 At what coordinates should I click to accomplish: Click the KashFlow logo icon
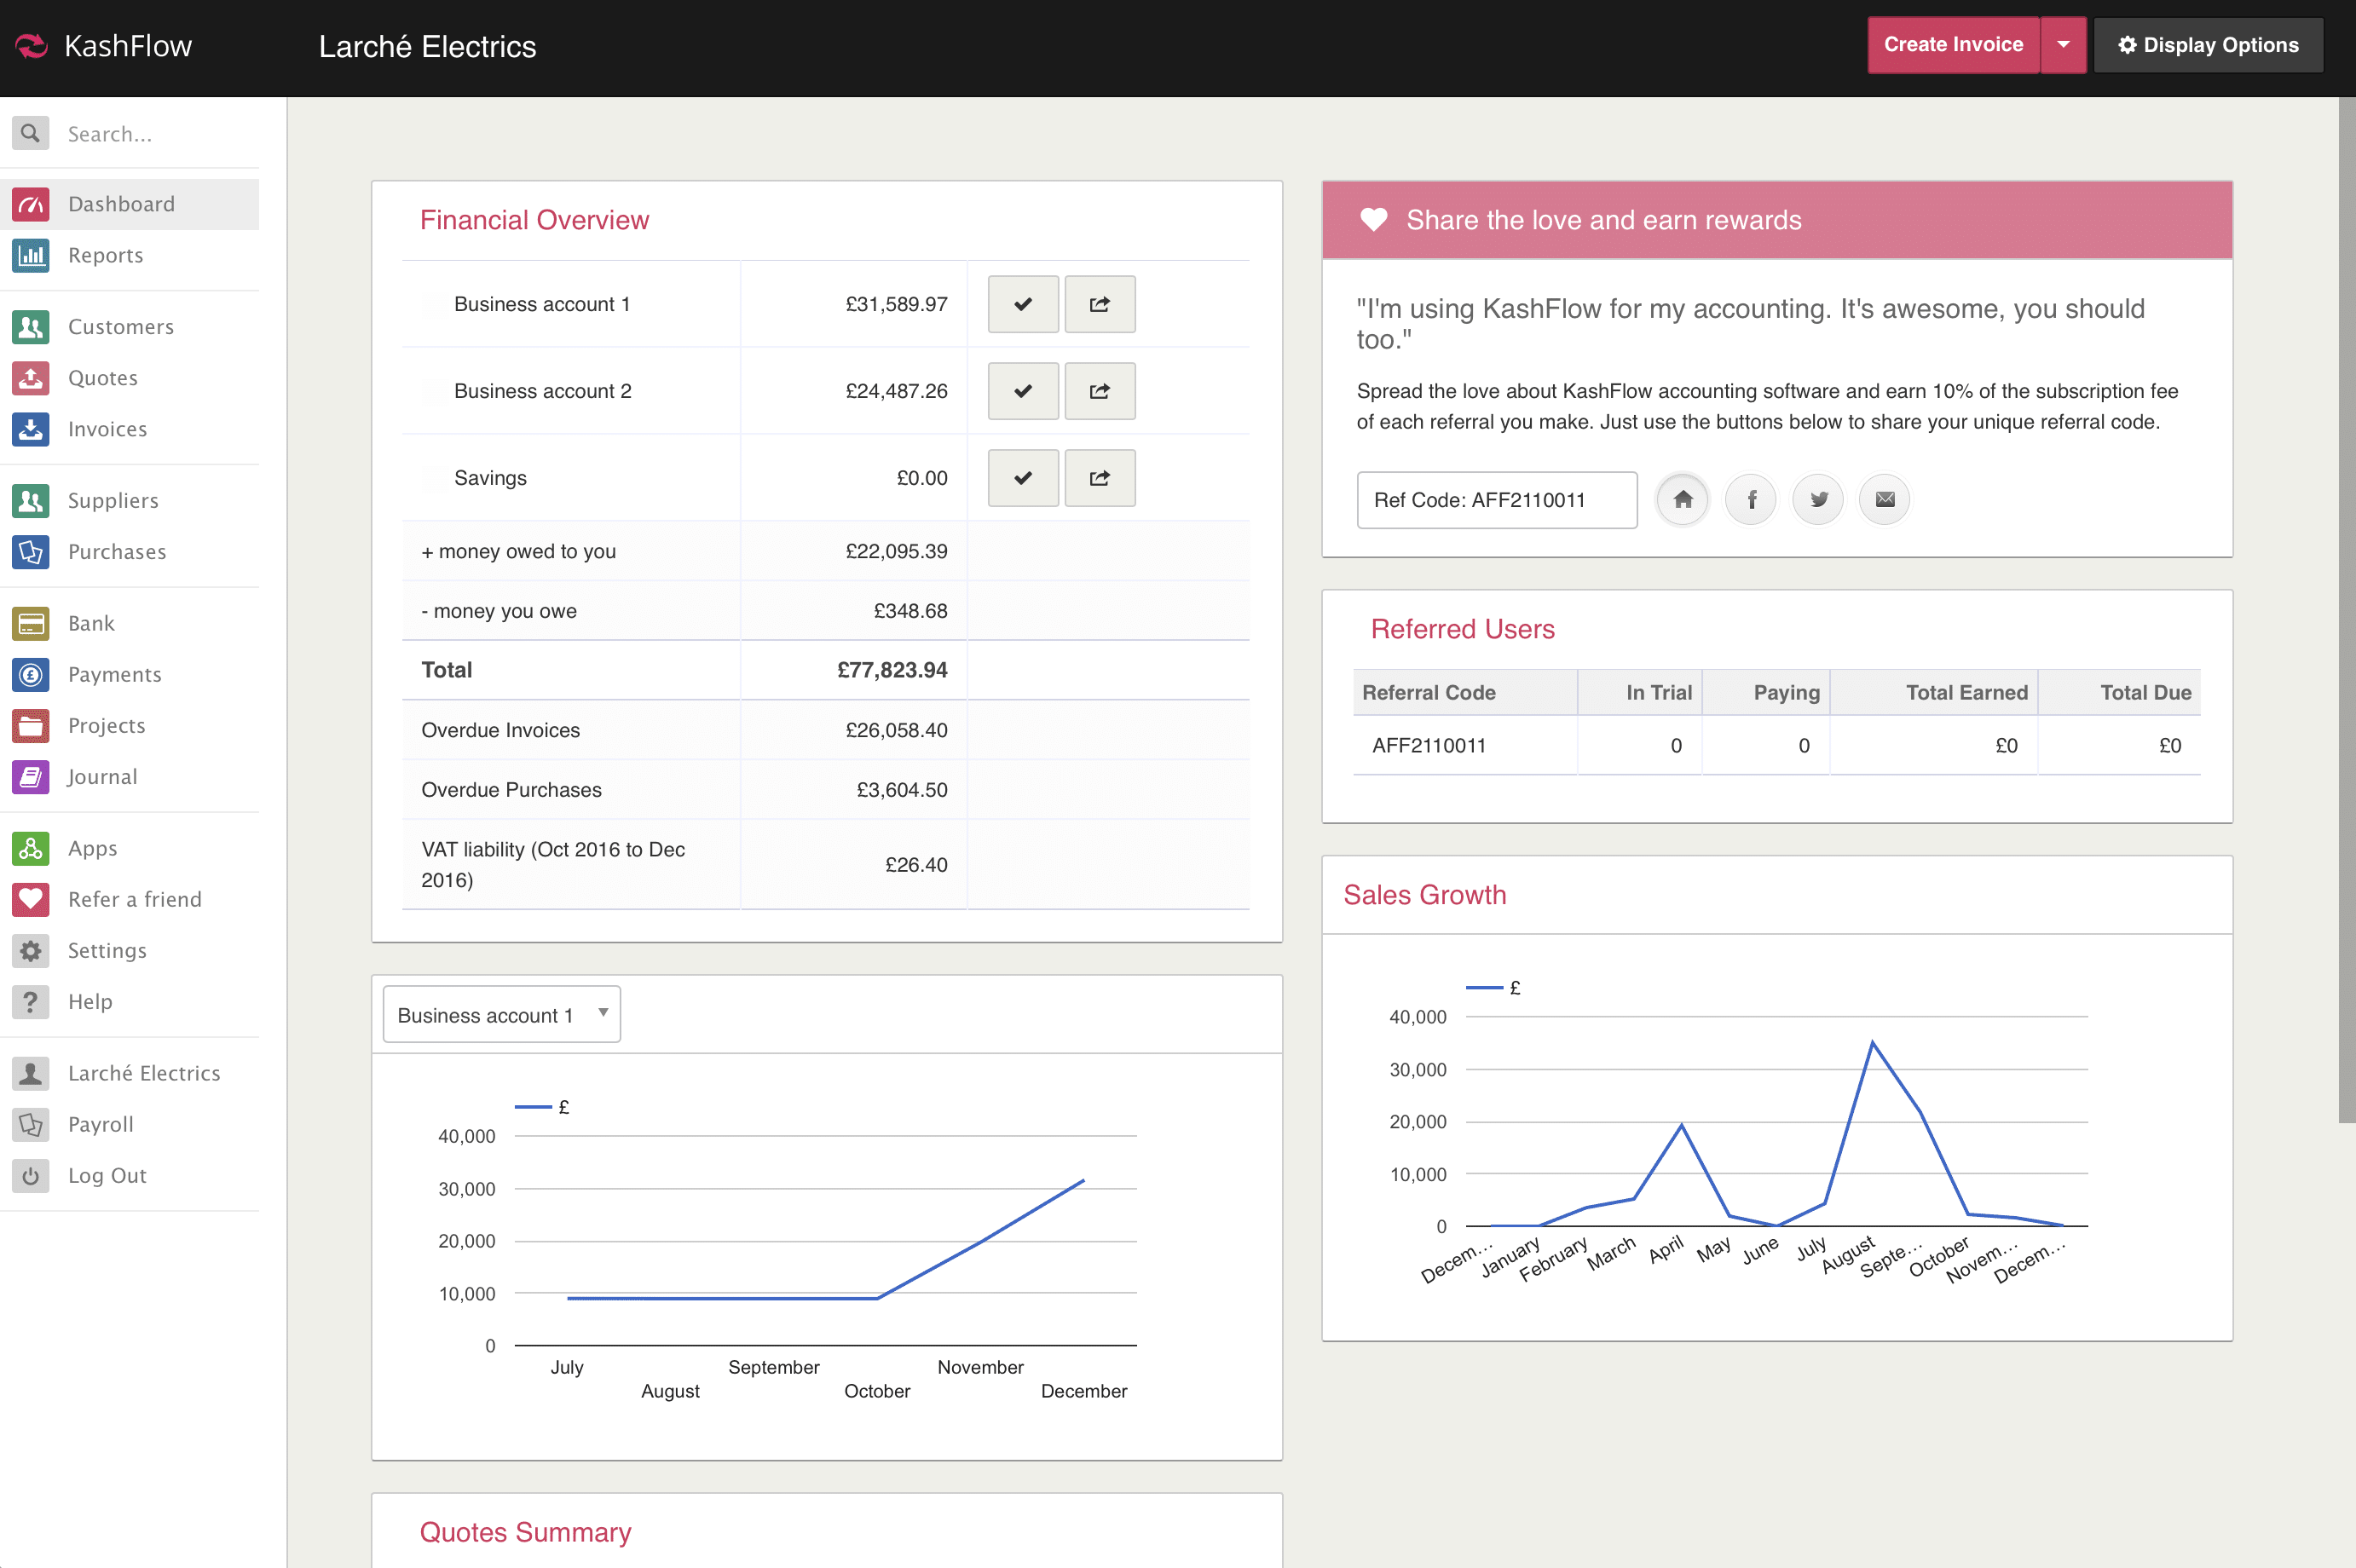click(32, 46)
